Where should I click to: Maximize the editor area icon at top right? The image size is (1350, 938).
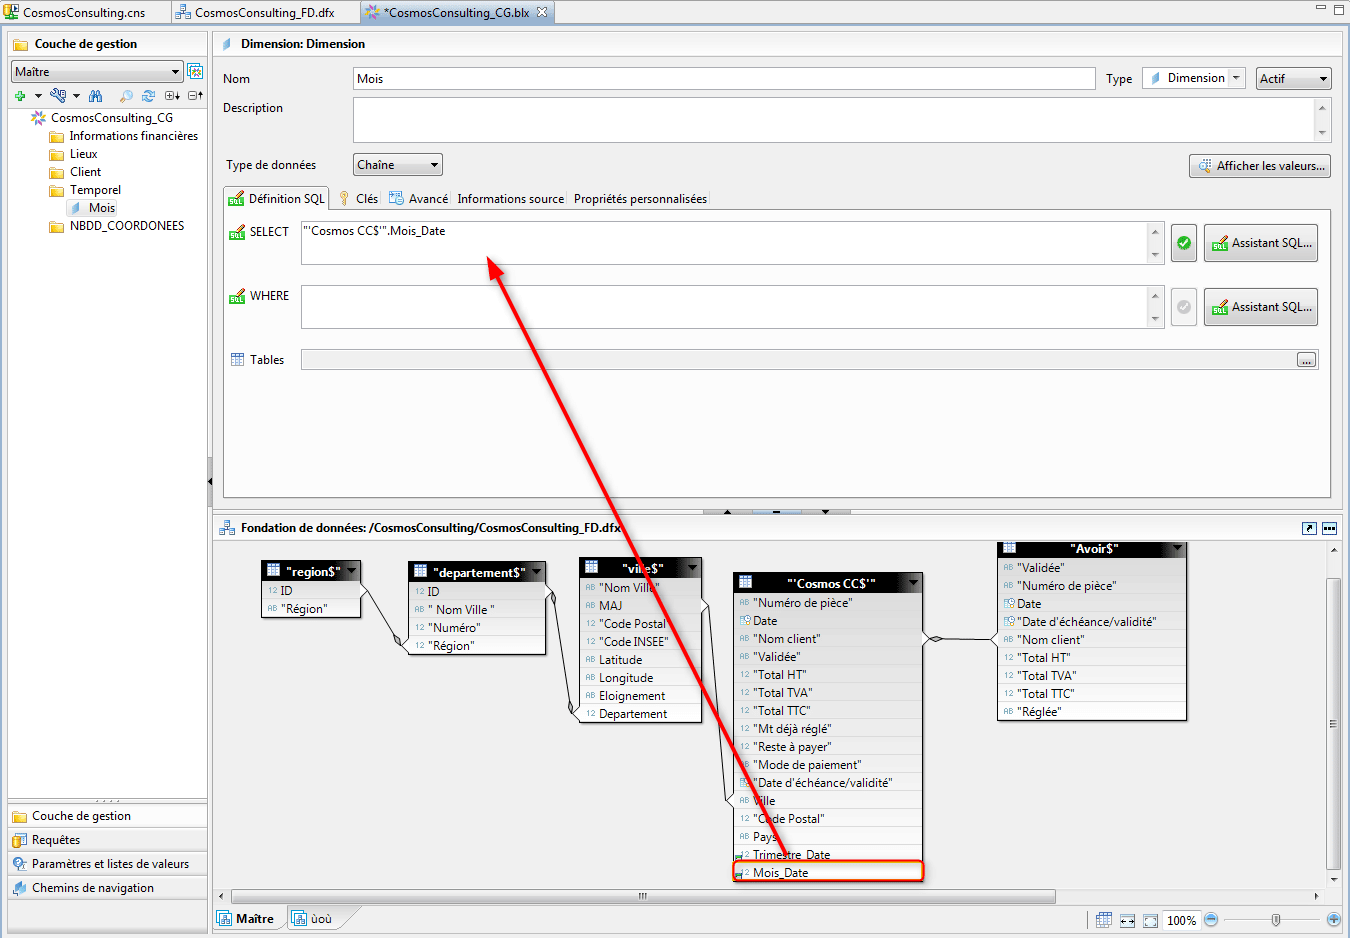[1338, 9]
